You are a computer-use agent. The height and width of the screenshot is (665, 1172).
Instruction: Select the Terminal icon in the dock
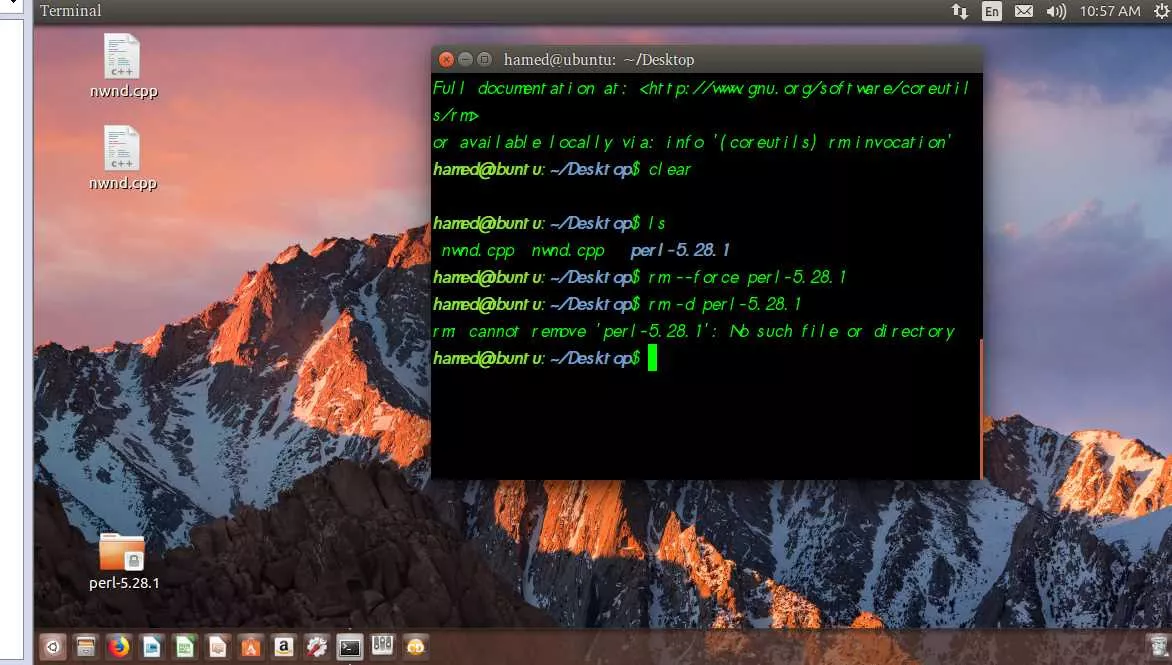pos(349,647)
